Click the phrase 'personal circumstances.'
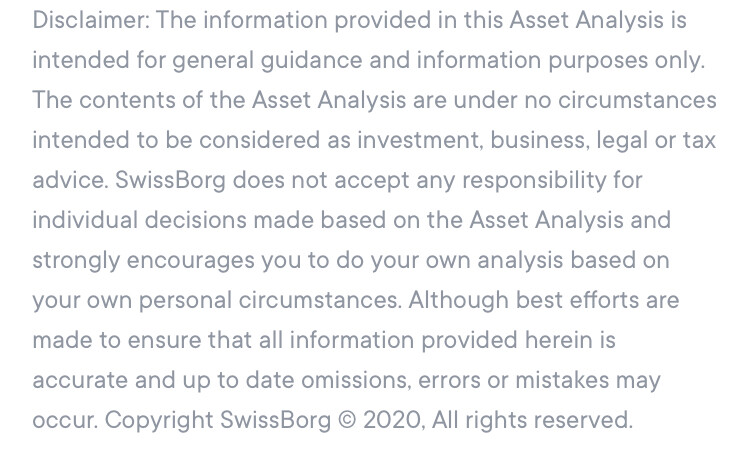The image size is (750, 457). coord(270,301)
